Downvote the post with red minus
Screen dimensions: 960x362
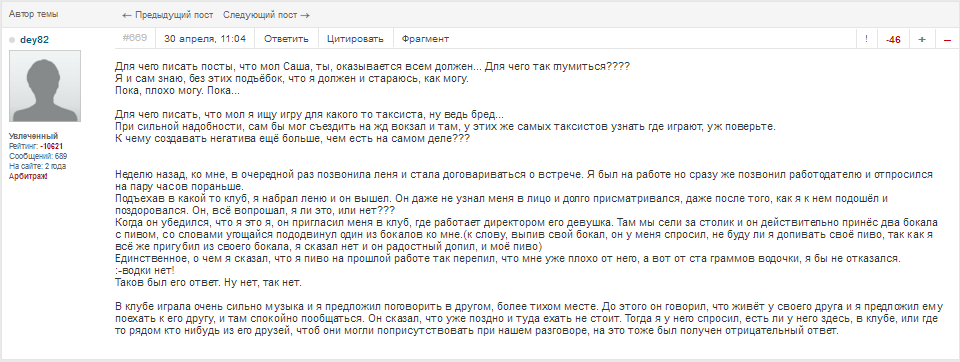947,39
